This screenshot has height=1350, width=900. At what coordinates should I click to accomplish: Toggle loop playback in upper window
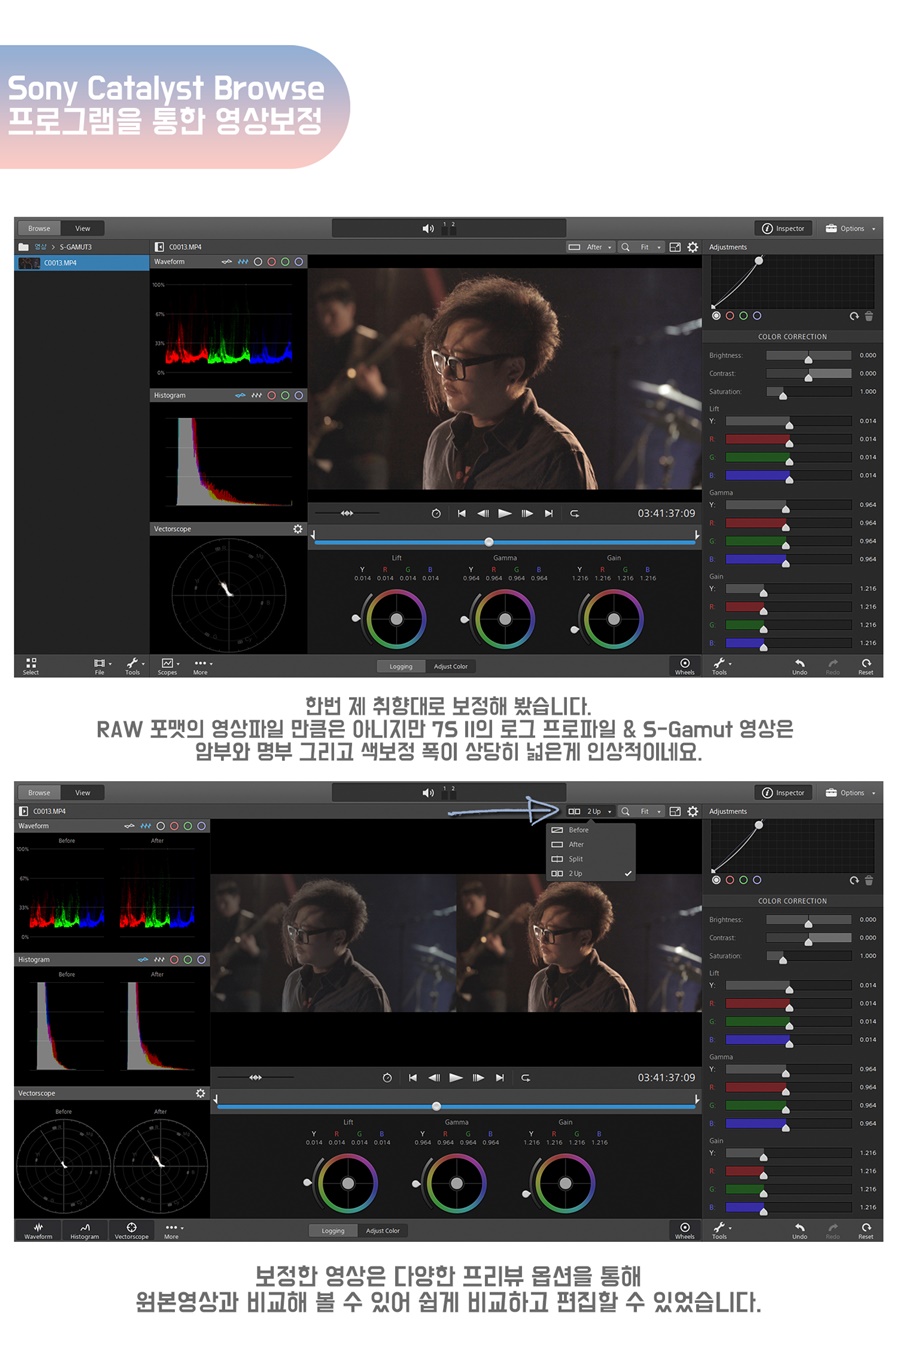coord(574,513)
